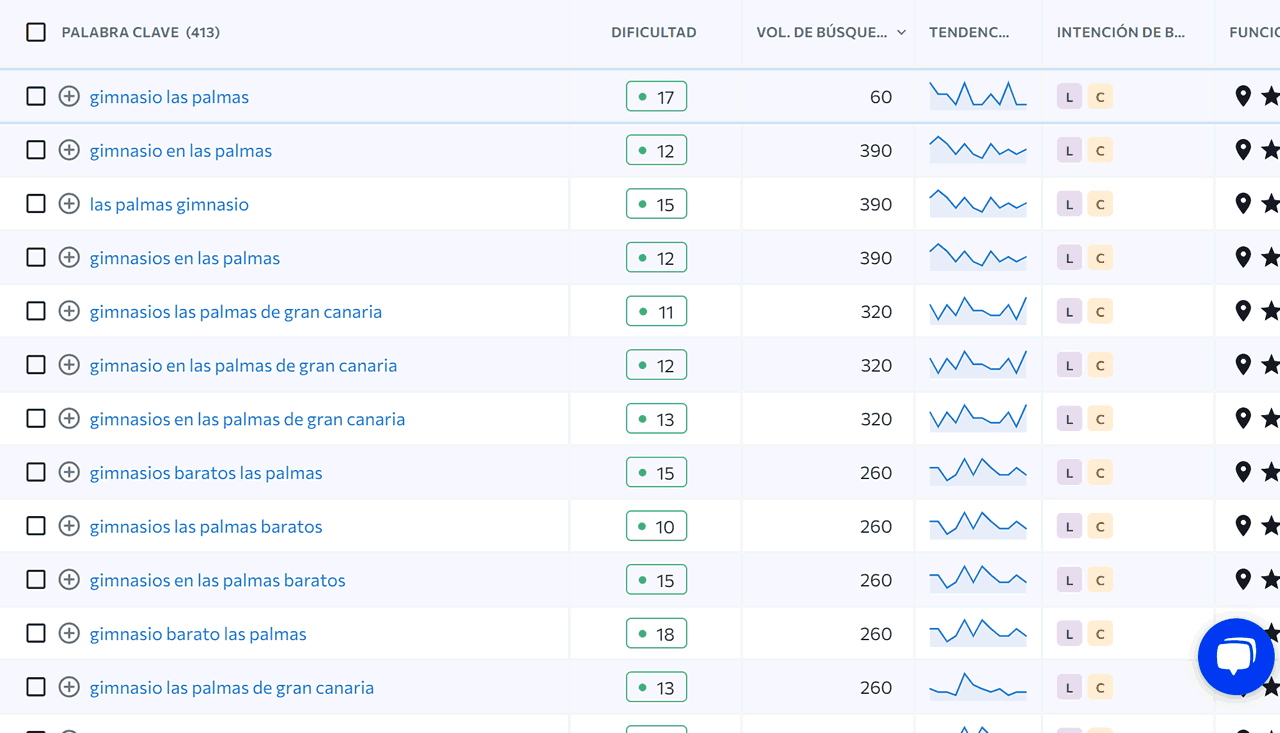The image size is (1280, 733).
Task: Click location pin in 'las palmas gimnasio' row
Action: pos(1243,204)
